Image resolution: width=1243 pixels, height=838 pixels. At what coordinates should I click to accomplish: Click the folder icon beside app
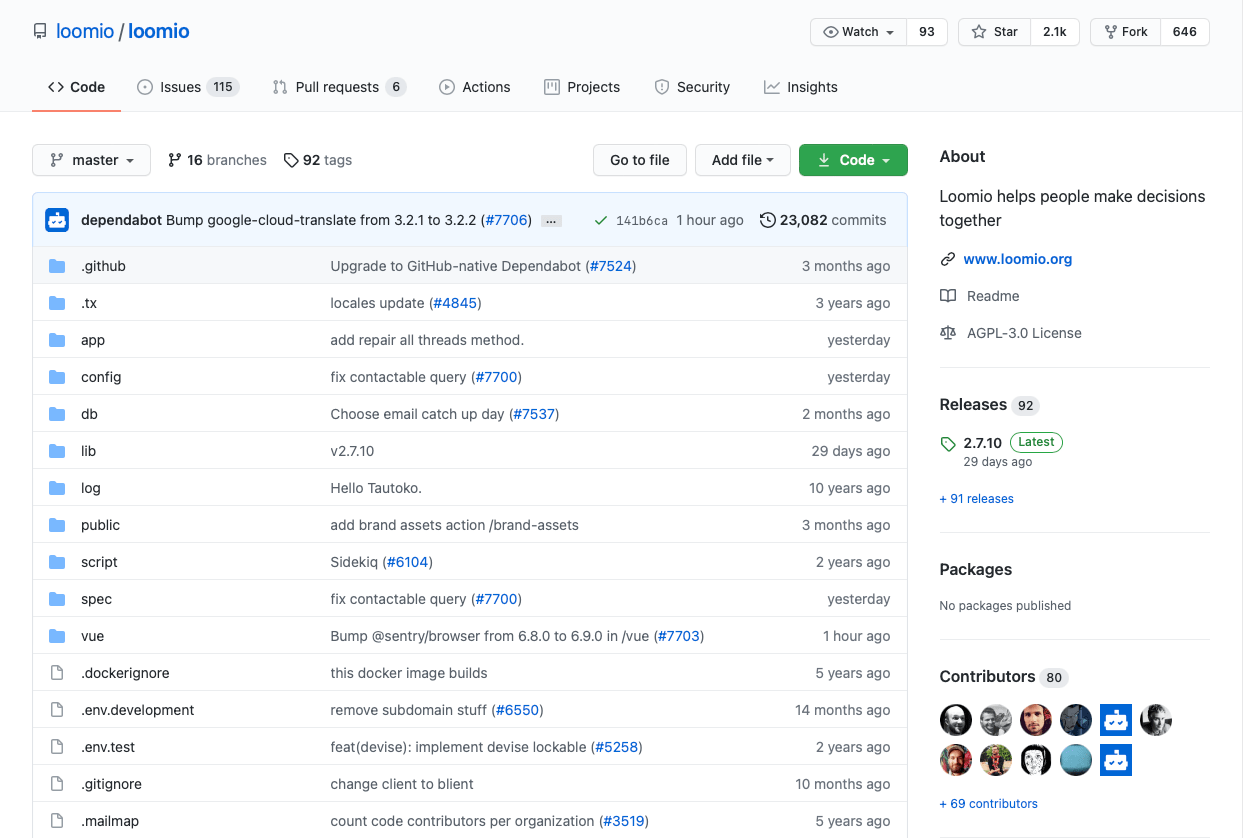(x=57, y=340)
